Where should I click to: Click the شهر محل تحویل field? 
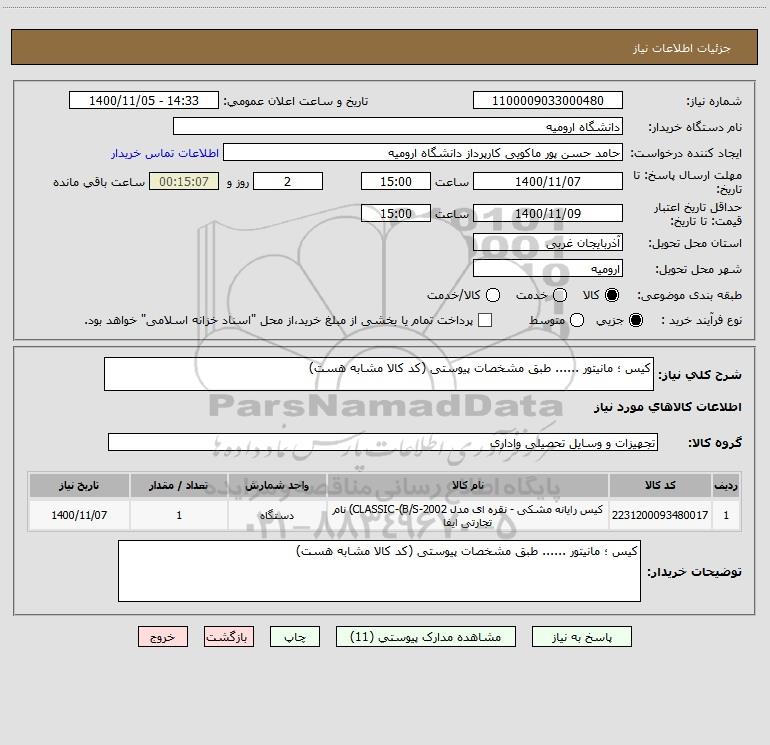[x=548, y=268]
